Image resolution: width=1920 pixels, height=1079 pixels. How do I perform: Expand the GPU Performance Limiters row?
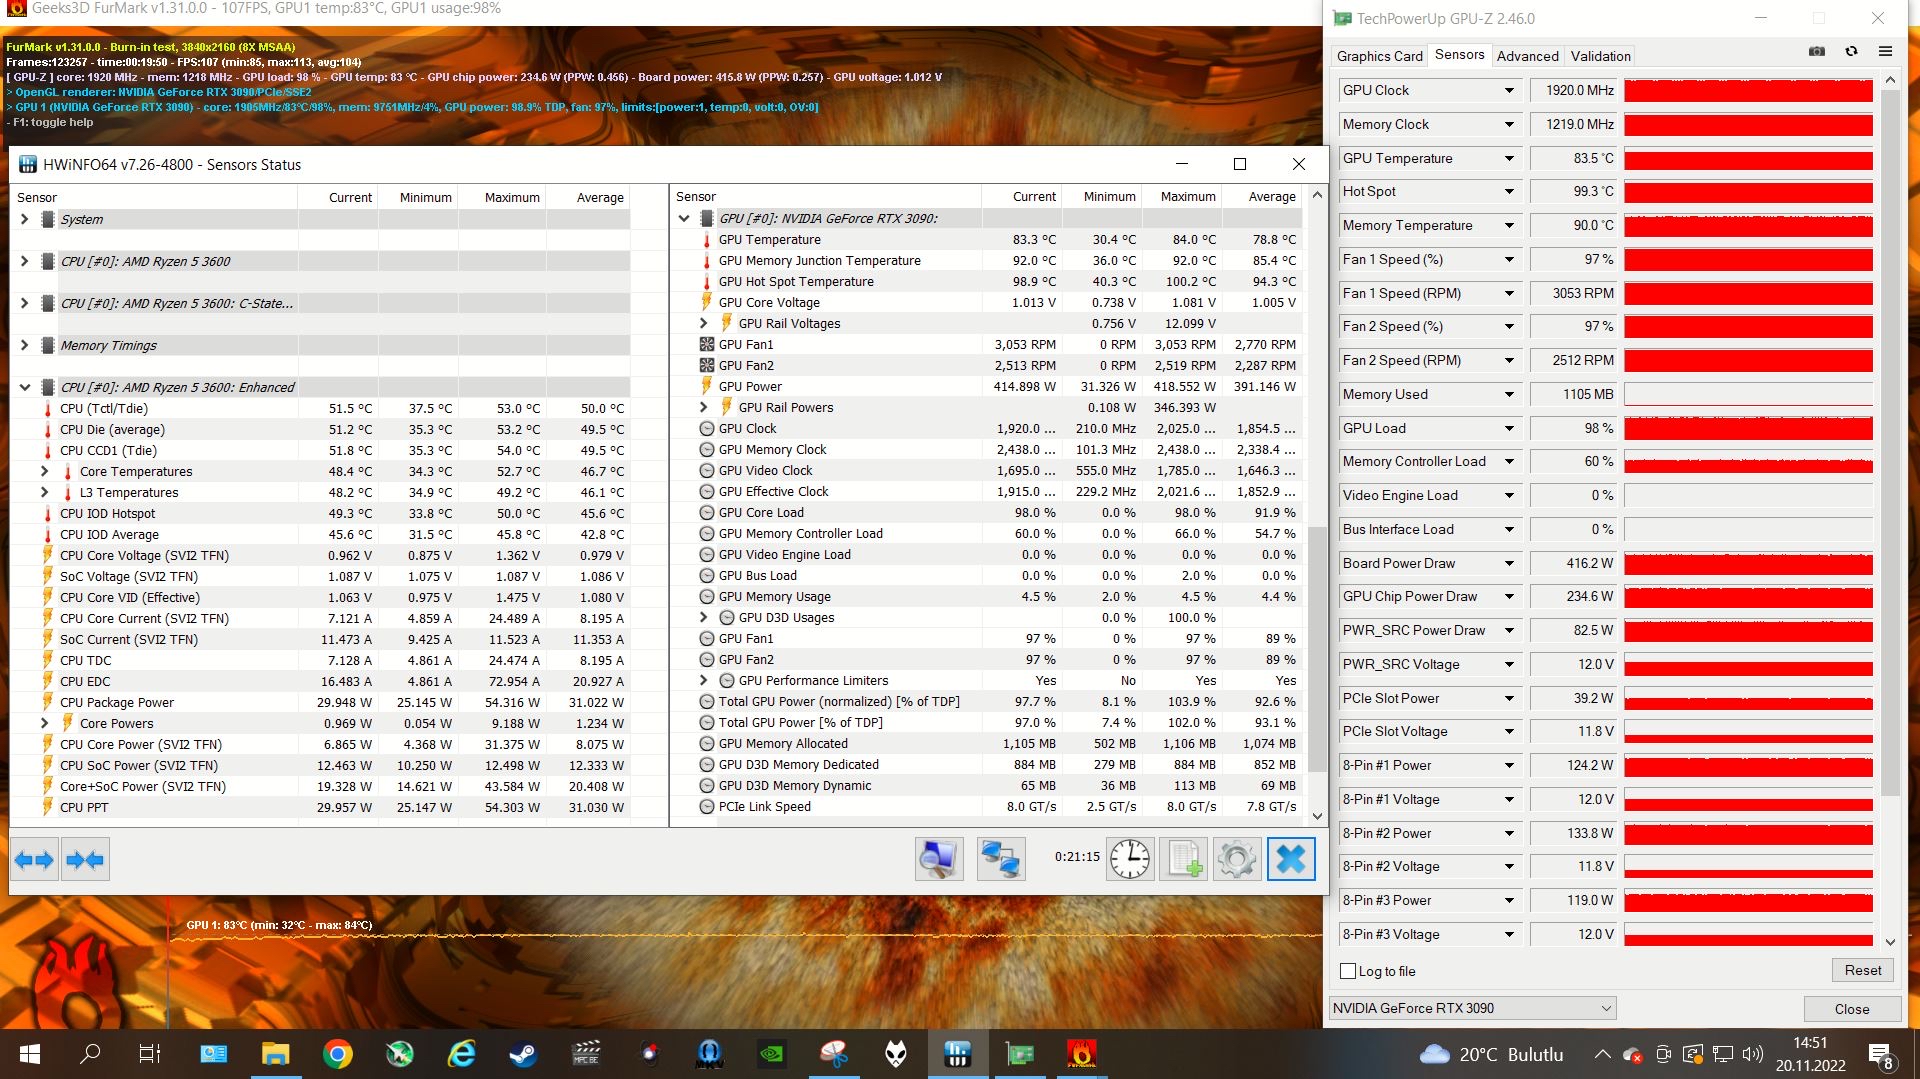coord(704,680)
